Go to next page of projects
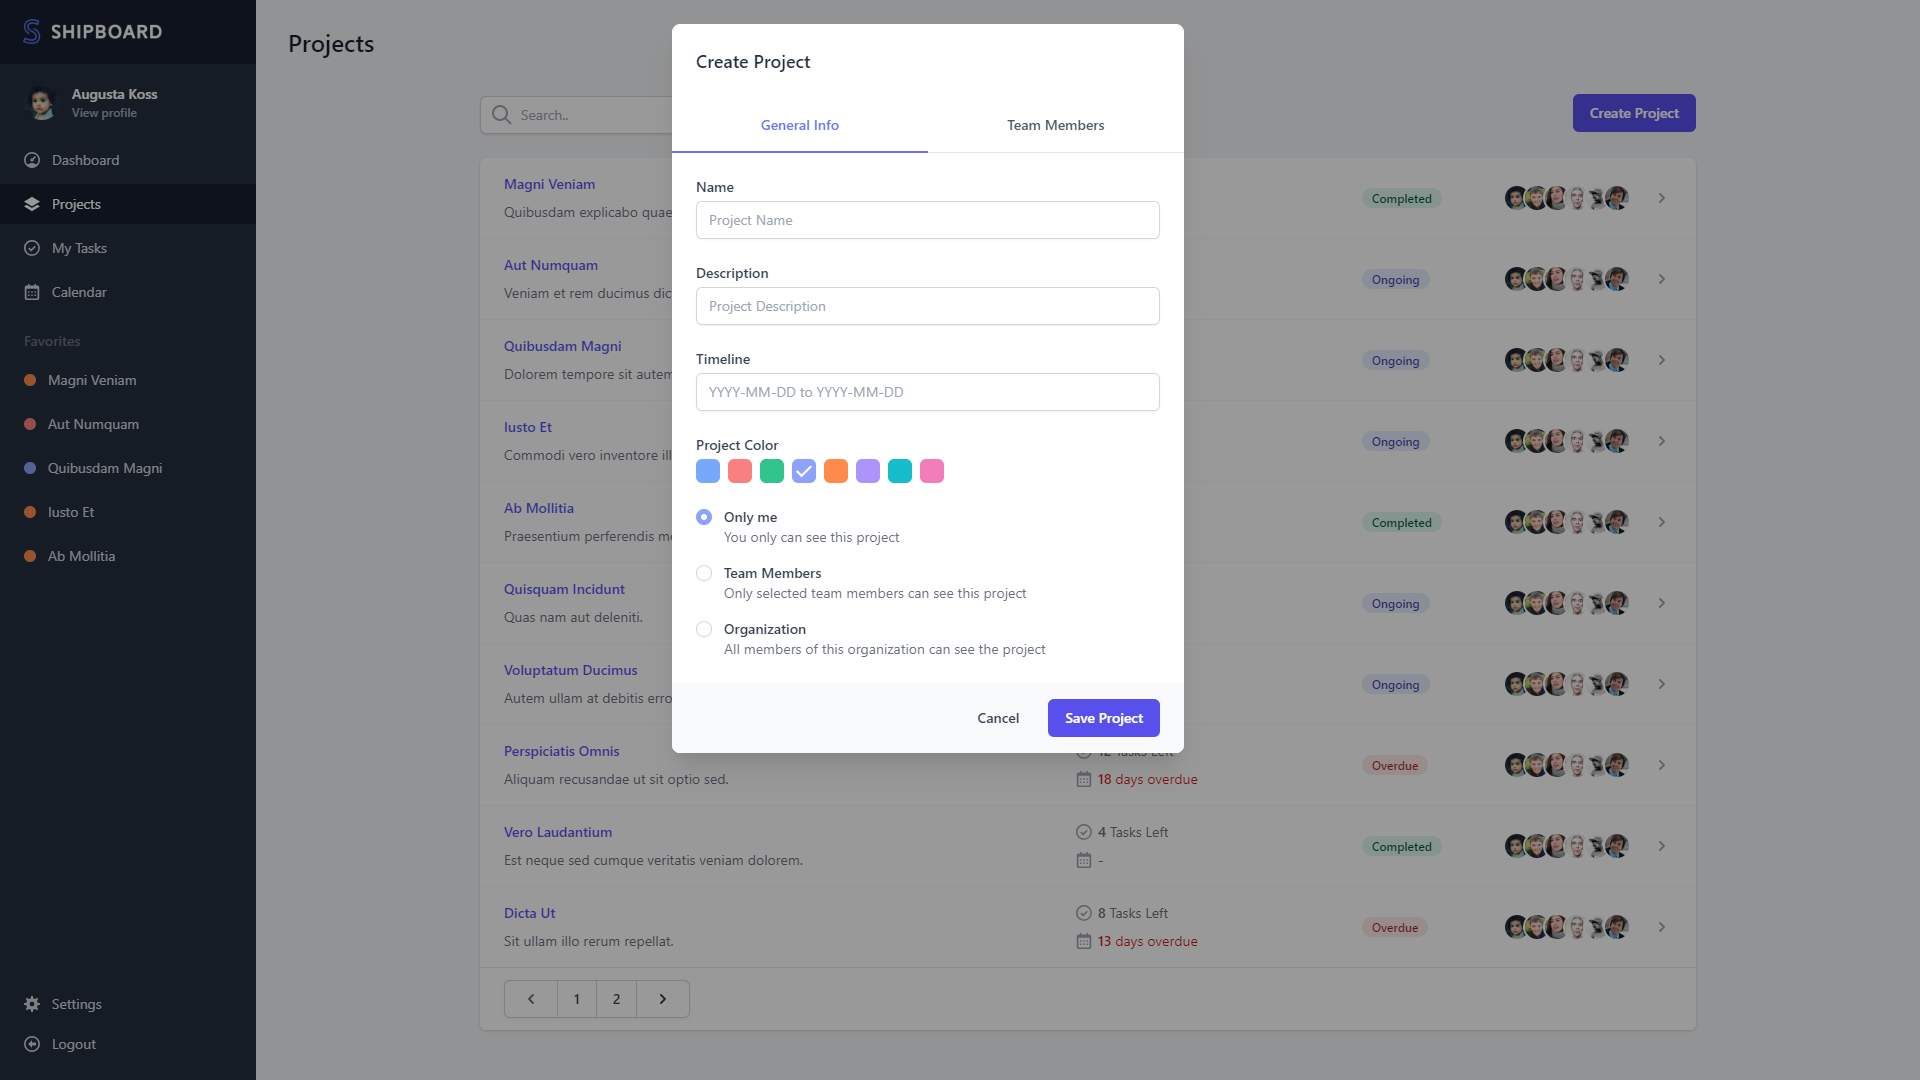Viewport: 1920px width, 1080px height. (x=662, y=999)
